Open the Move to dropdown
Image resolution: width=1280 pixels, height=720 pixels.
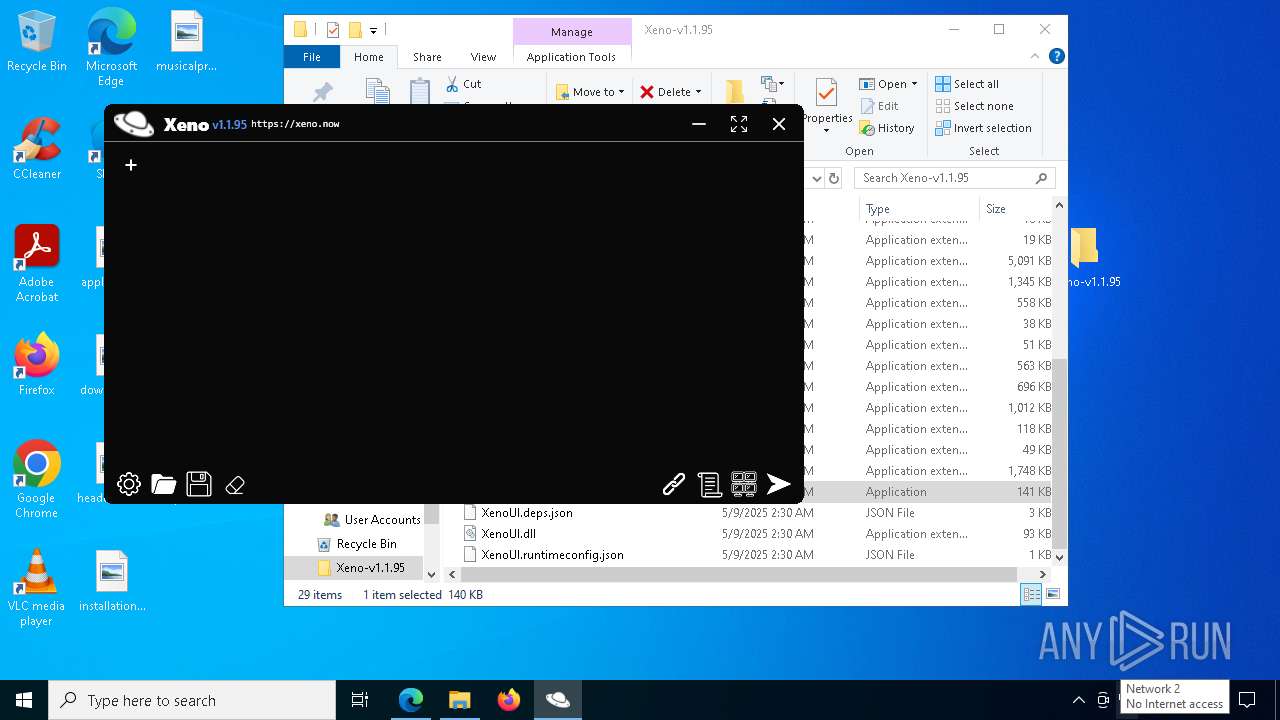click(590, 92)
